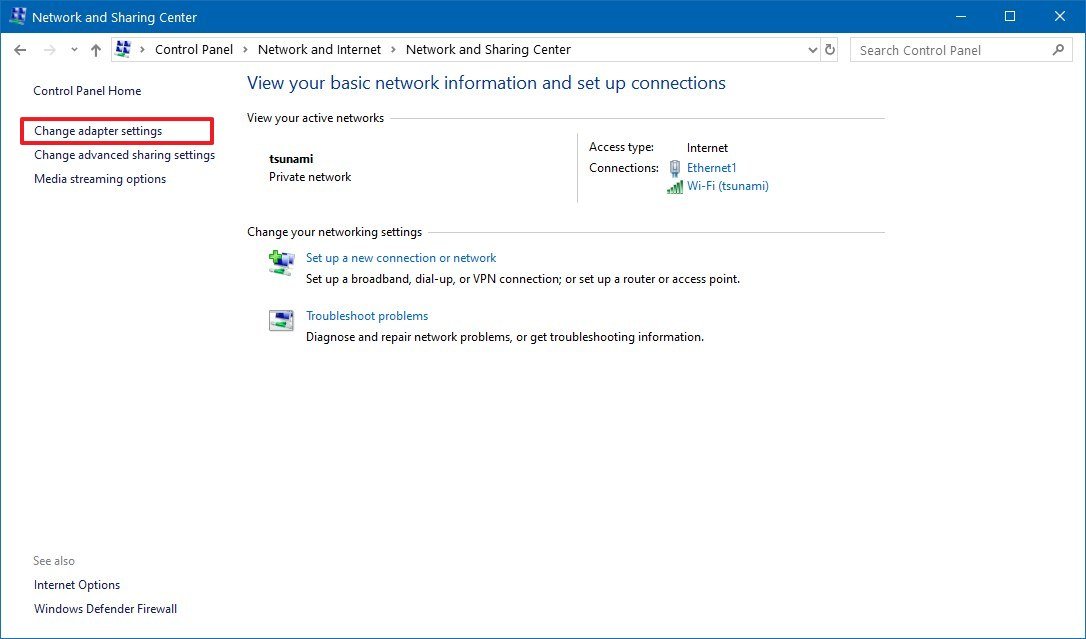Open Network and Internet from the breadcrumb
Screen dimensions: 1086x639
[x=320, y=49]
